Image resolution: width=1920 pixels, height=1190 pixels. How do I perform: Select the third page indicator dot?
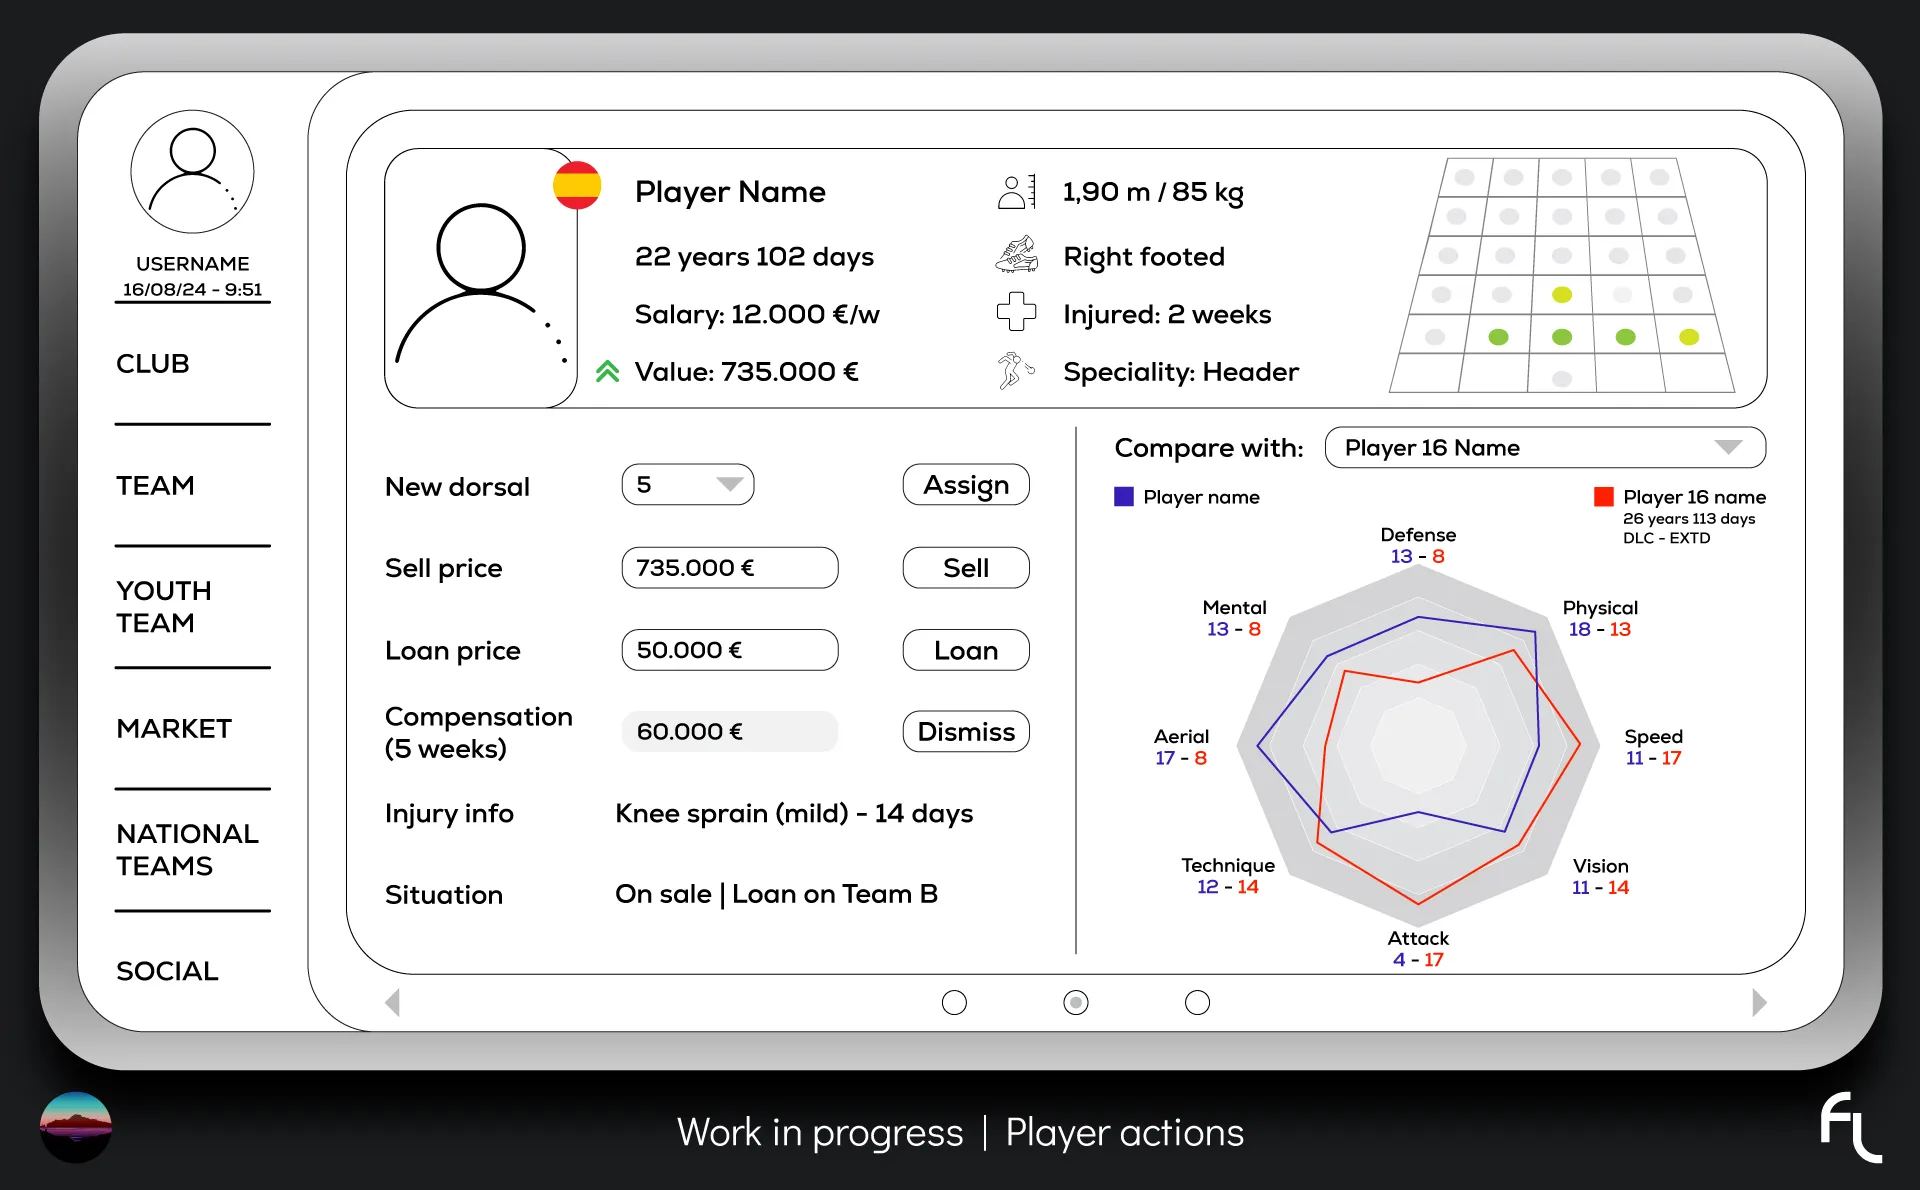point(1197,1002)
